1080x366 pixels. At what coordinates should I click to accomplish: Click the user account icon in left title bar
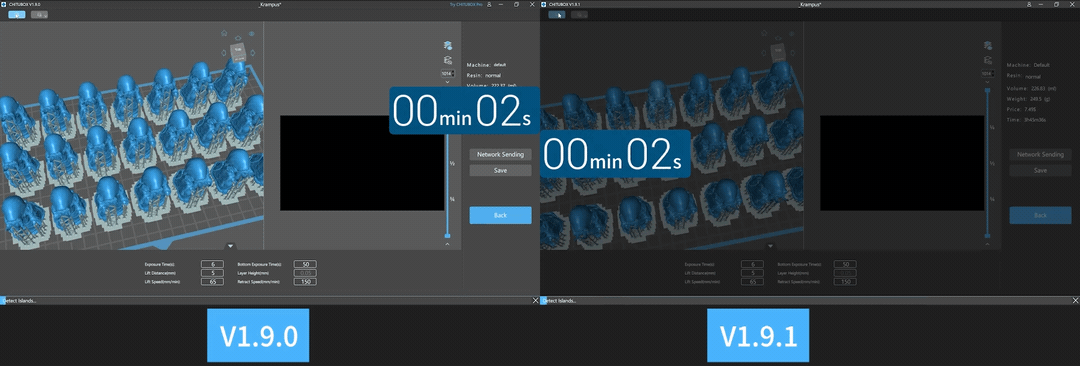pos(489,4)
